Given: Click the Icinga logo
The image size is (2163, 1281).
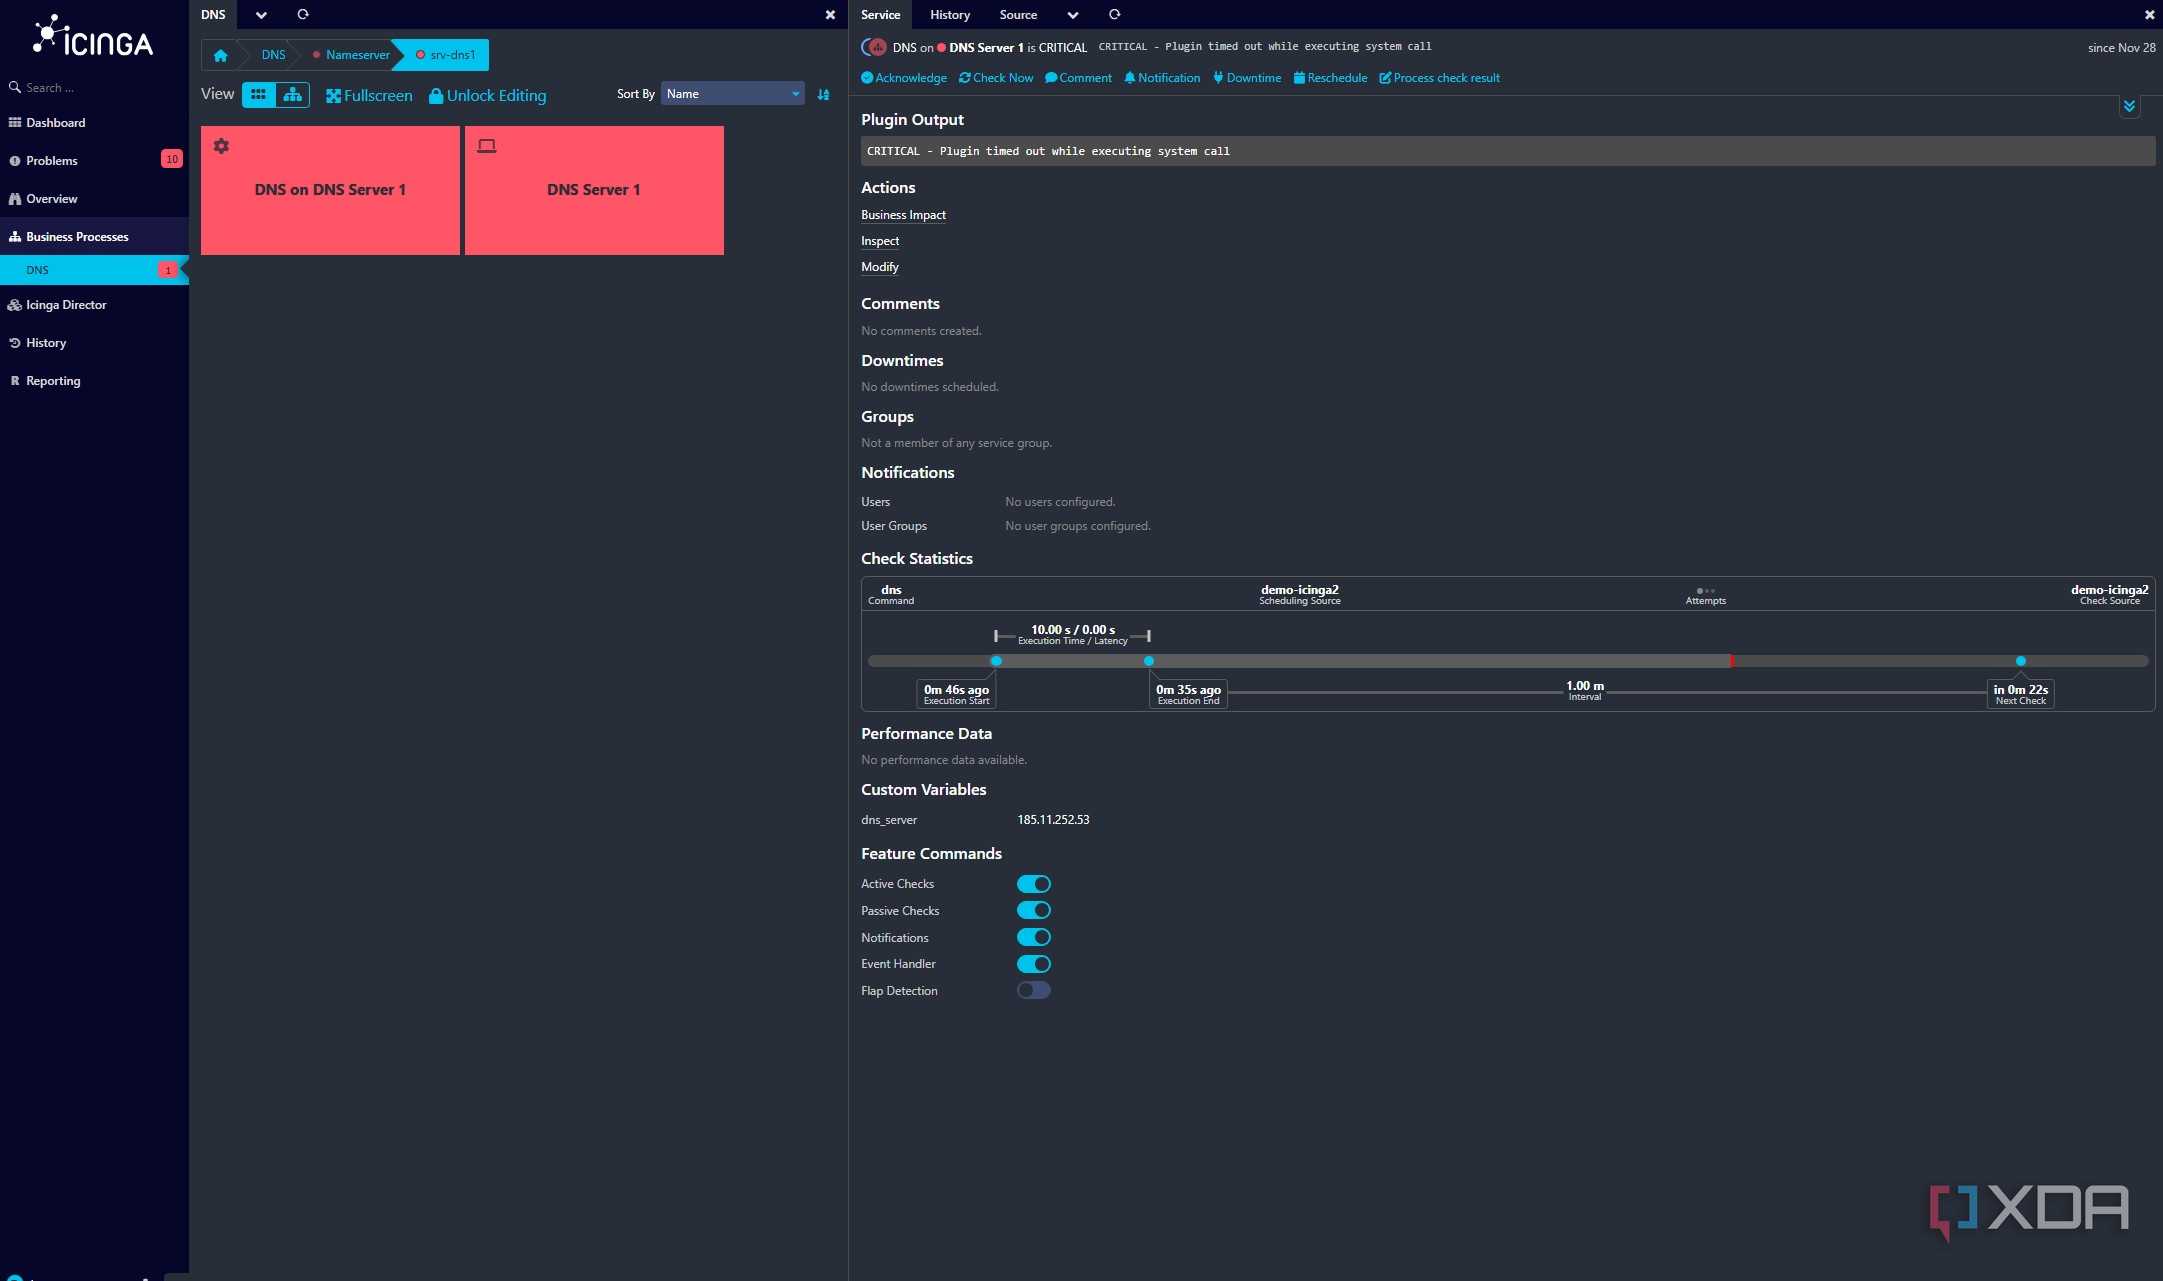Looking at the screenshot, I should point(93,37).
